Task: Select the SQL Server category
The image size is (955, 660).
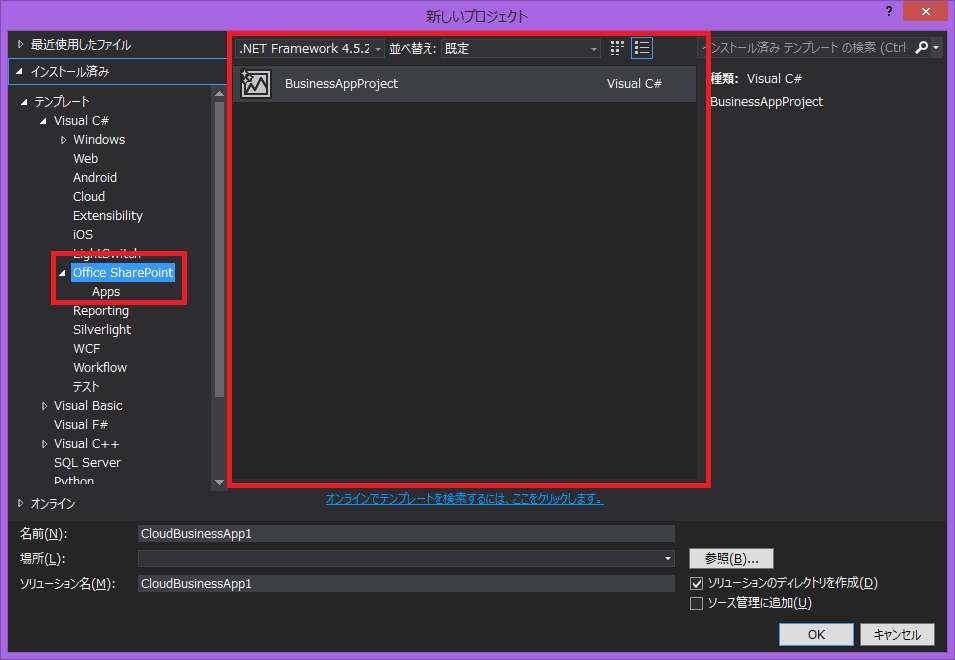Action: (x=87, y=462)
